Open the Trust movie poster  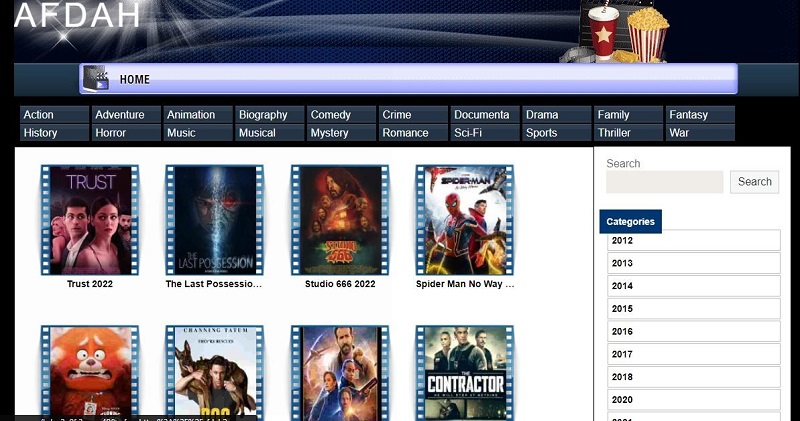coord(90,220)
